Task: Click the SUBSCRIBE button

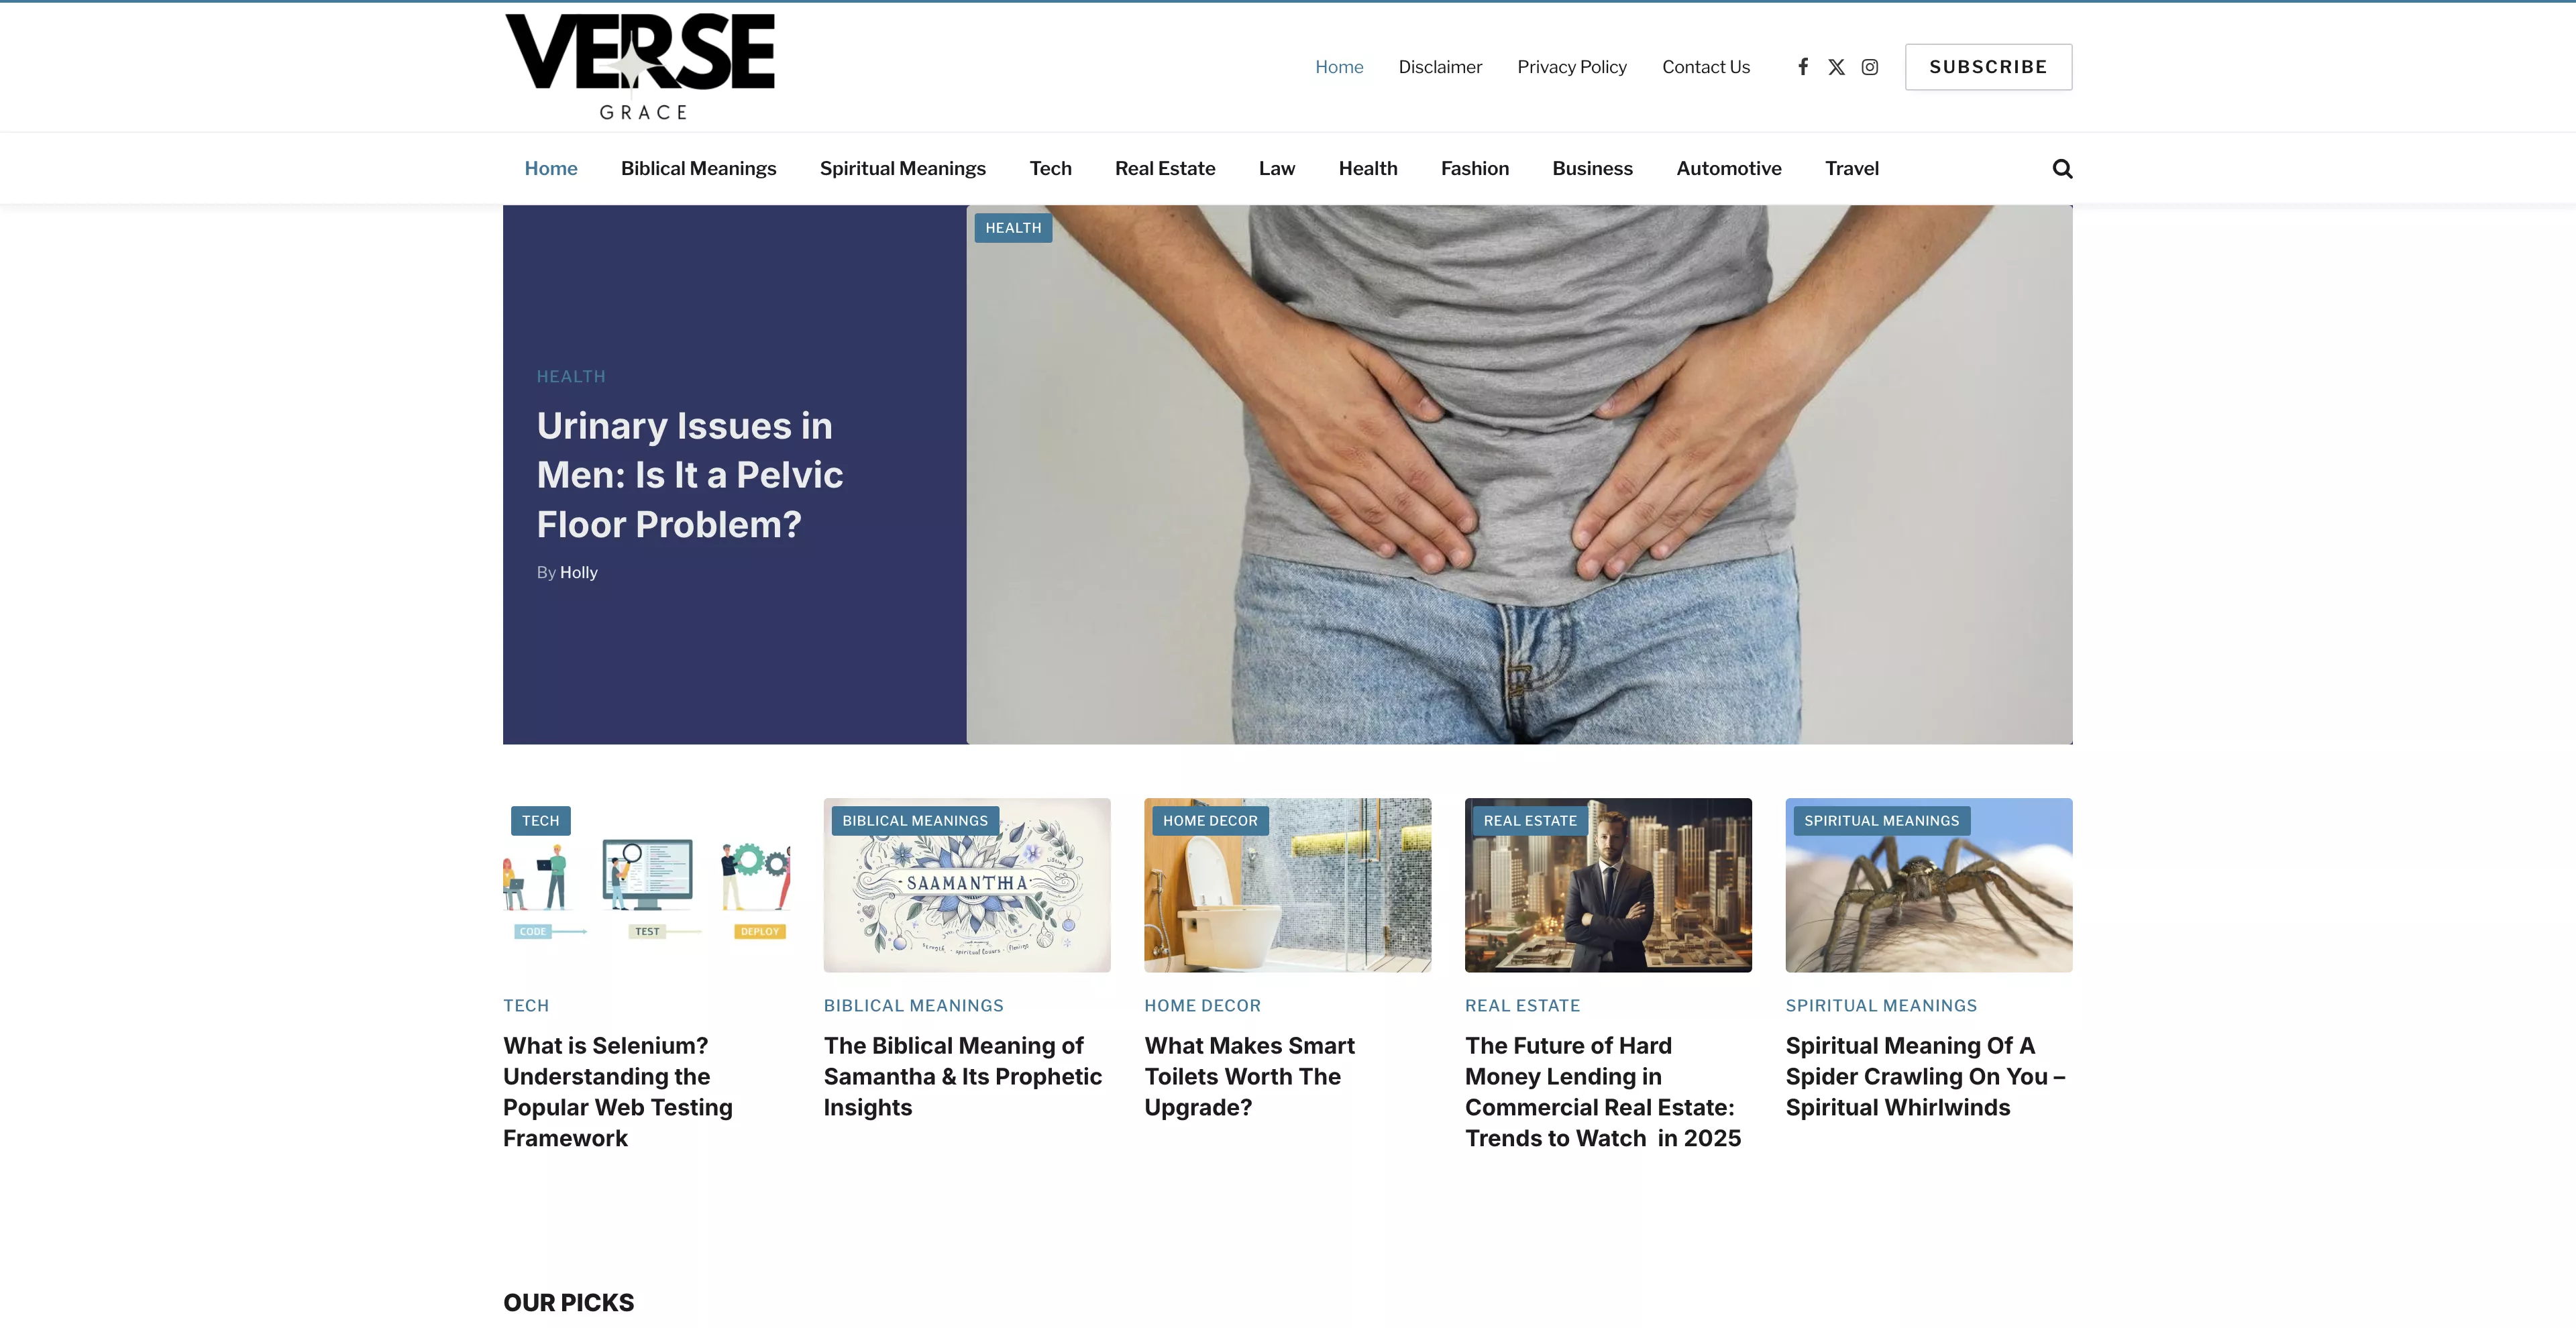Action: click(x=1988, y=67)
